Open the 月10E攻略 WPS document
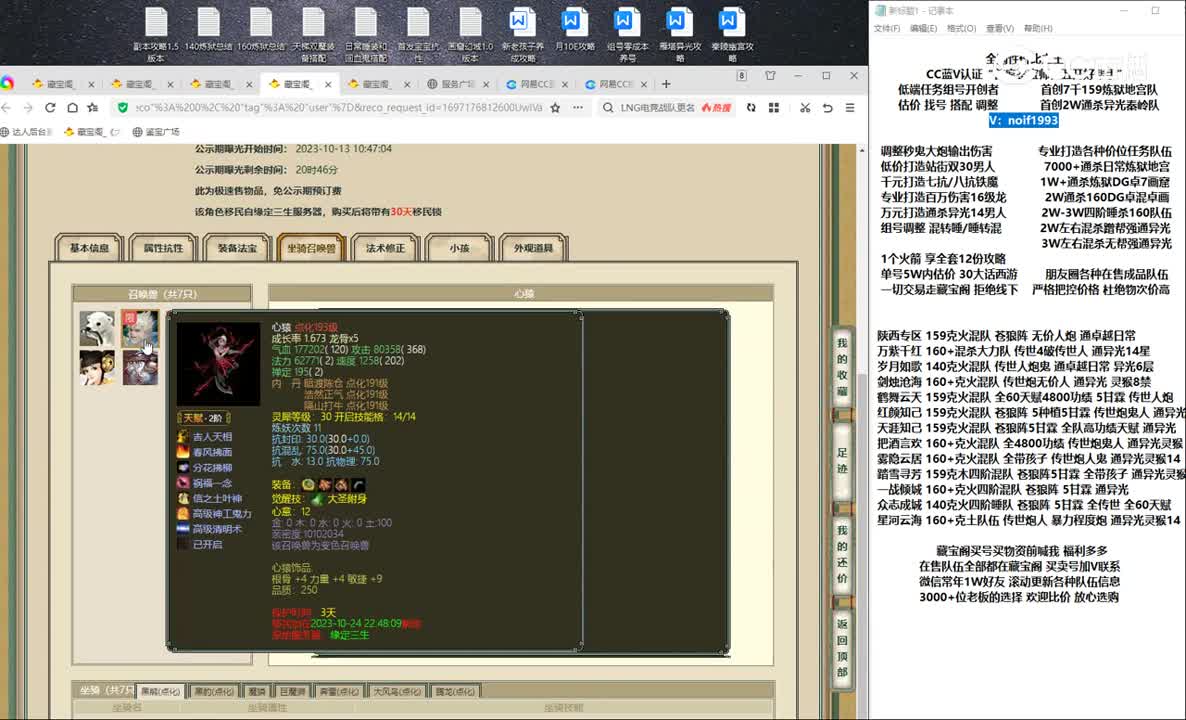 574,30
